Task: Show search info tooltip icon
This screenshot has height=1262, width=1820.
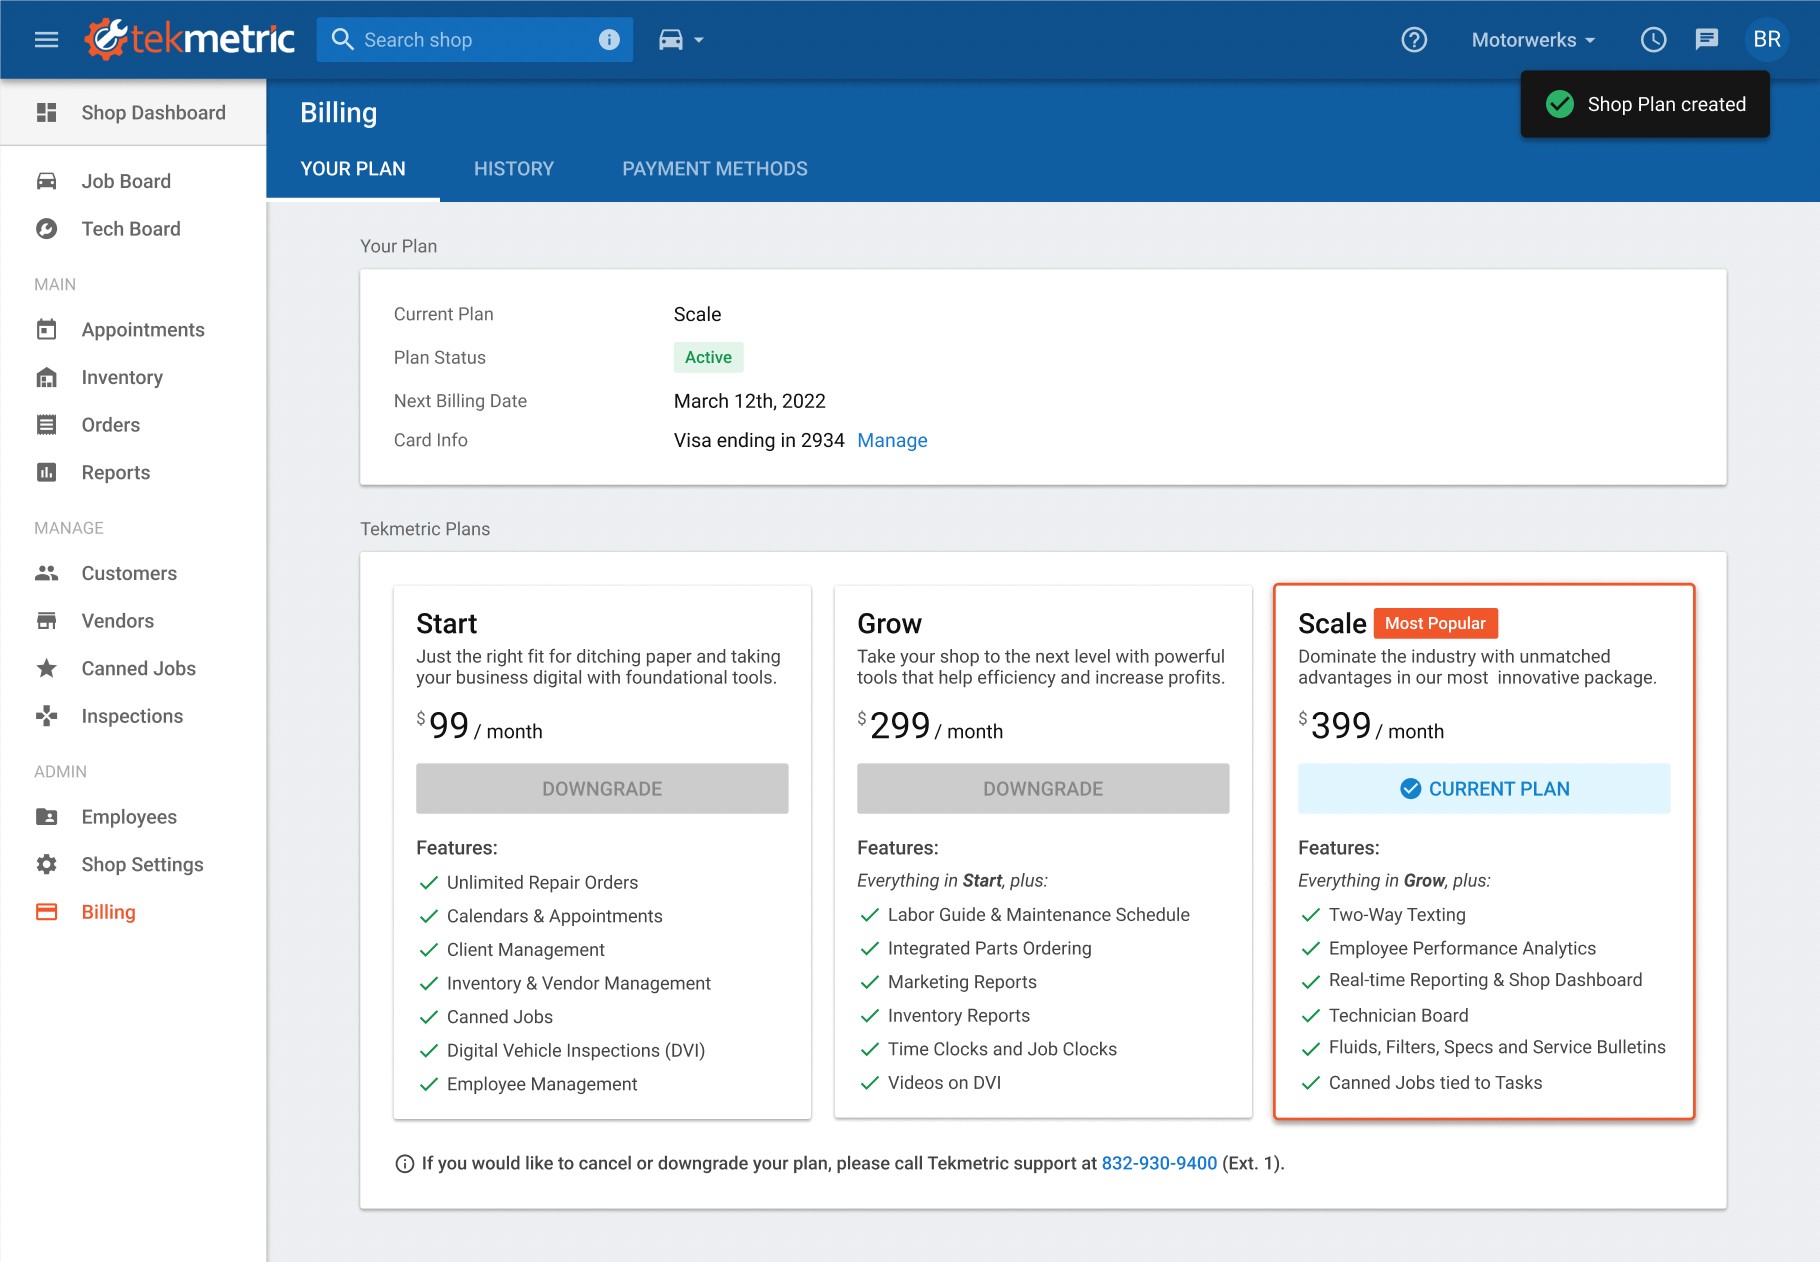Action: (608, 39)
